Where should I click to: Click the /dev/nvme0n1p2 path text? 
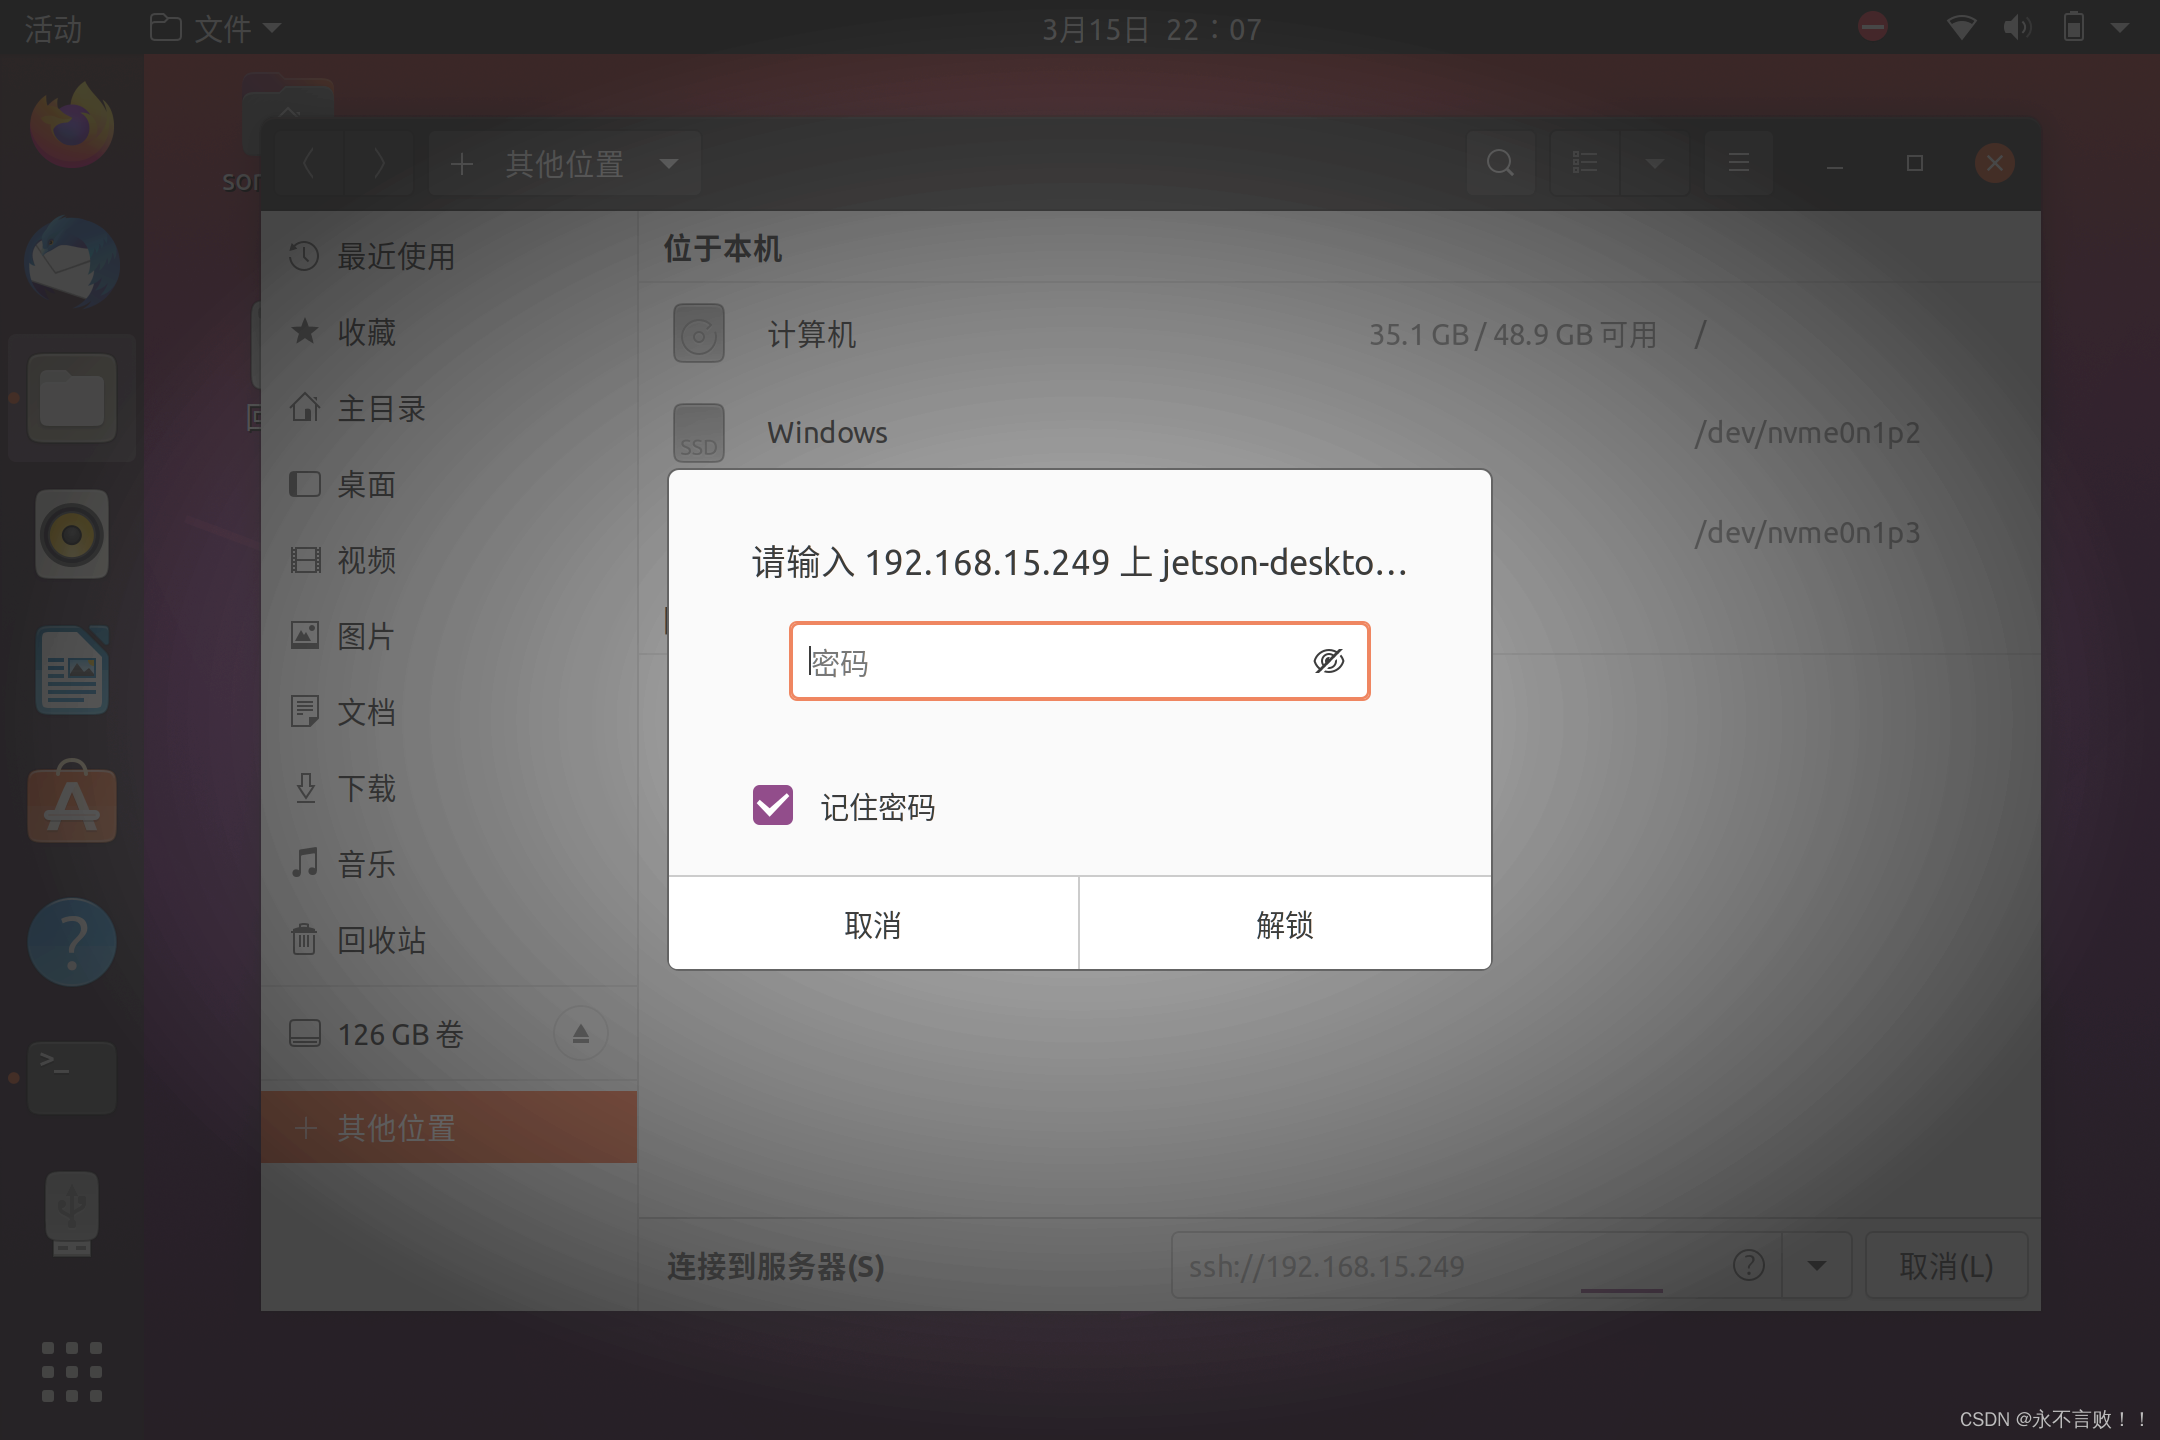(1808, 432)
